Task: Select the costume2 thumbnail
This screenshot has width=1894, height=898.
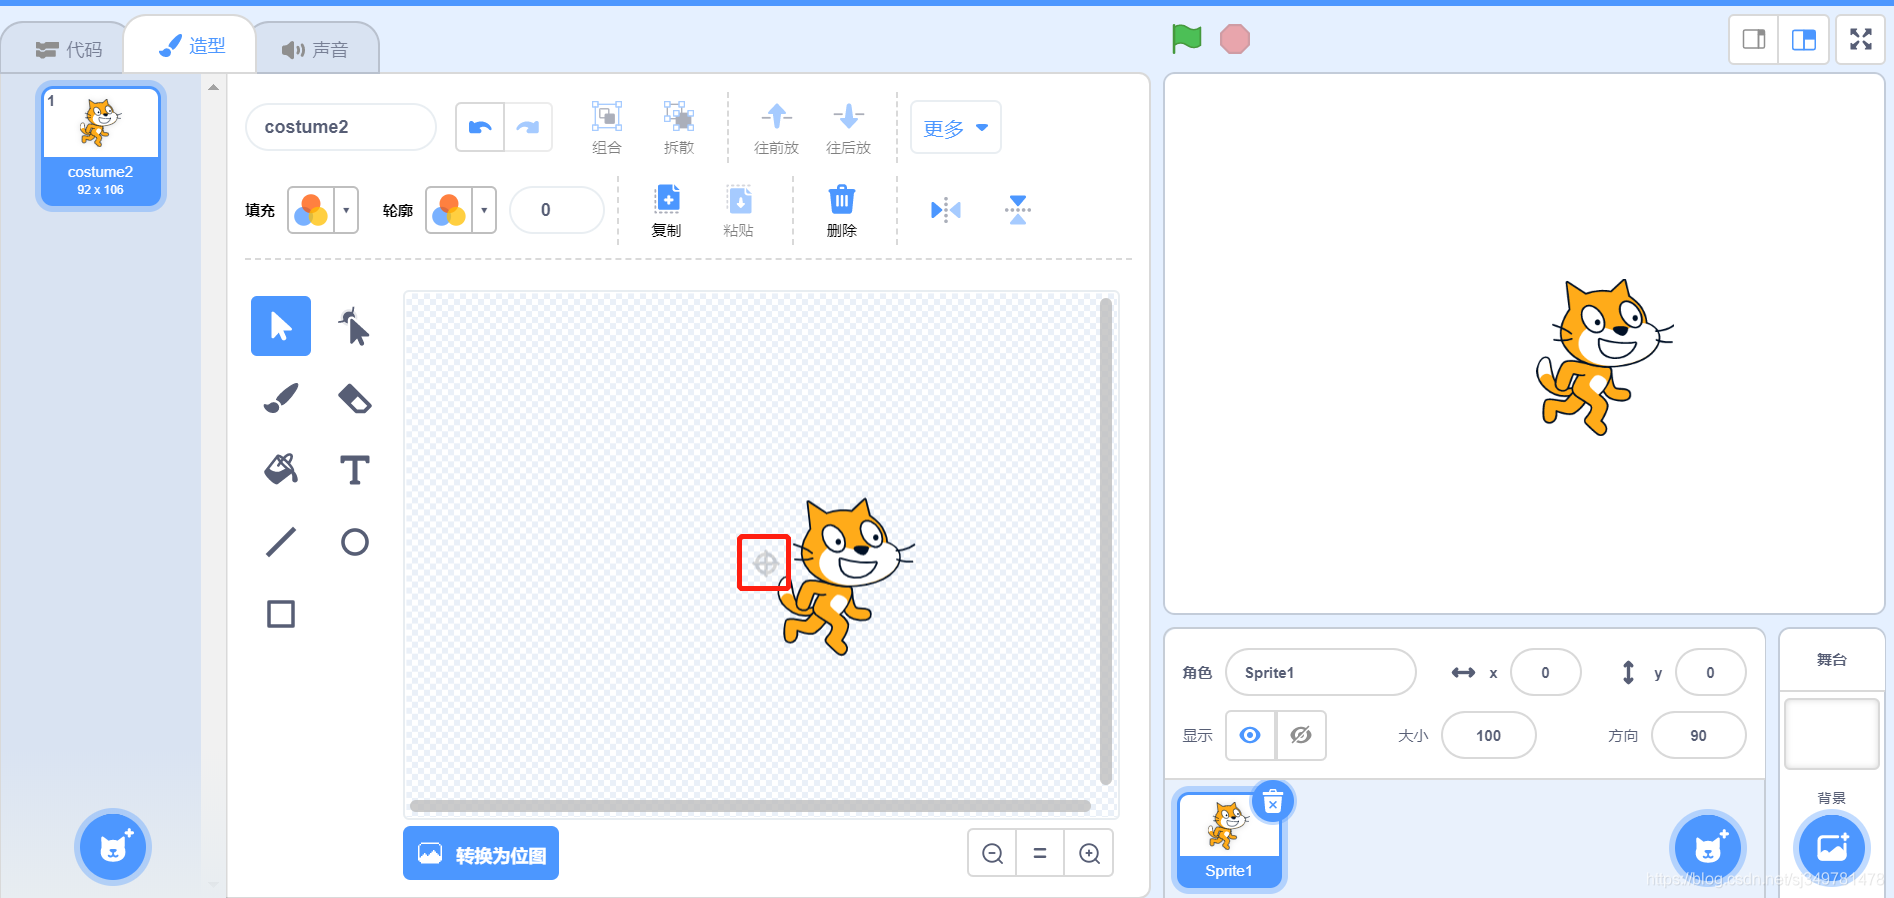Action: (101, 146)
